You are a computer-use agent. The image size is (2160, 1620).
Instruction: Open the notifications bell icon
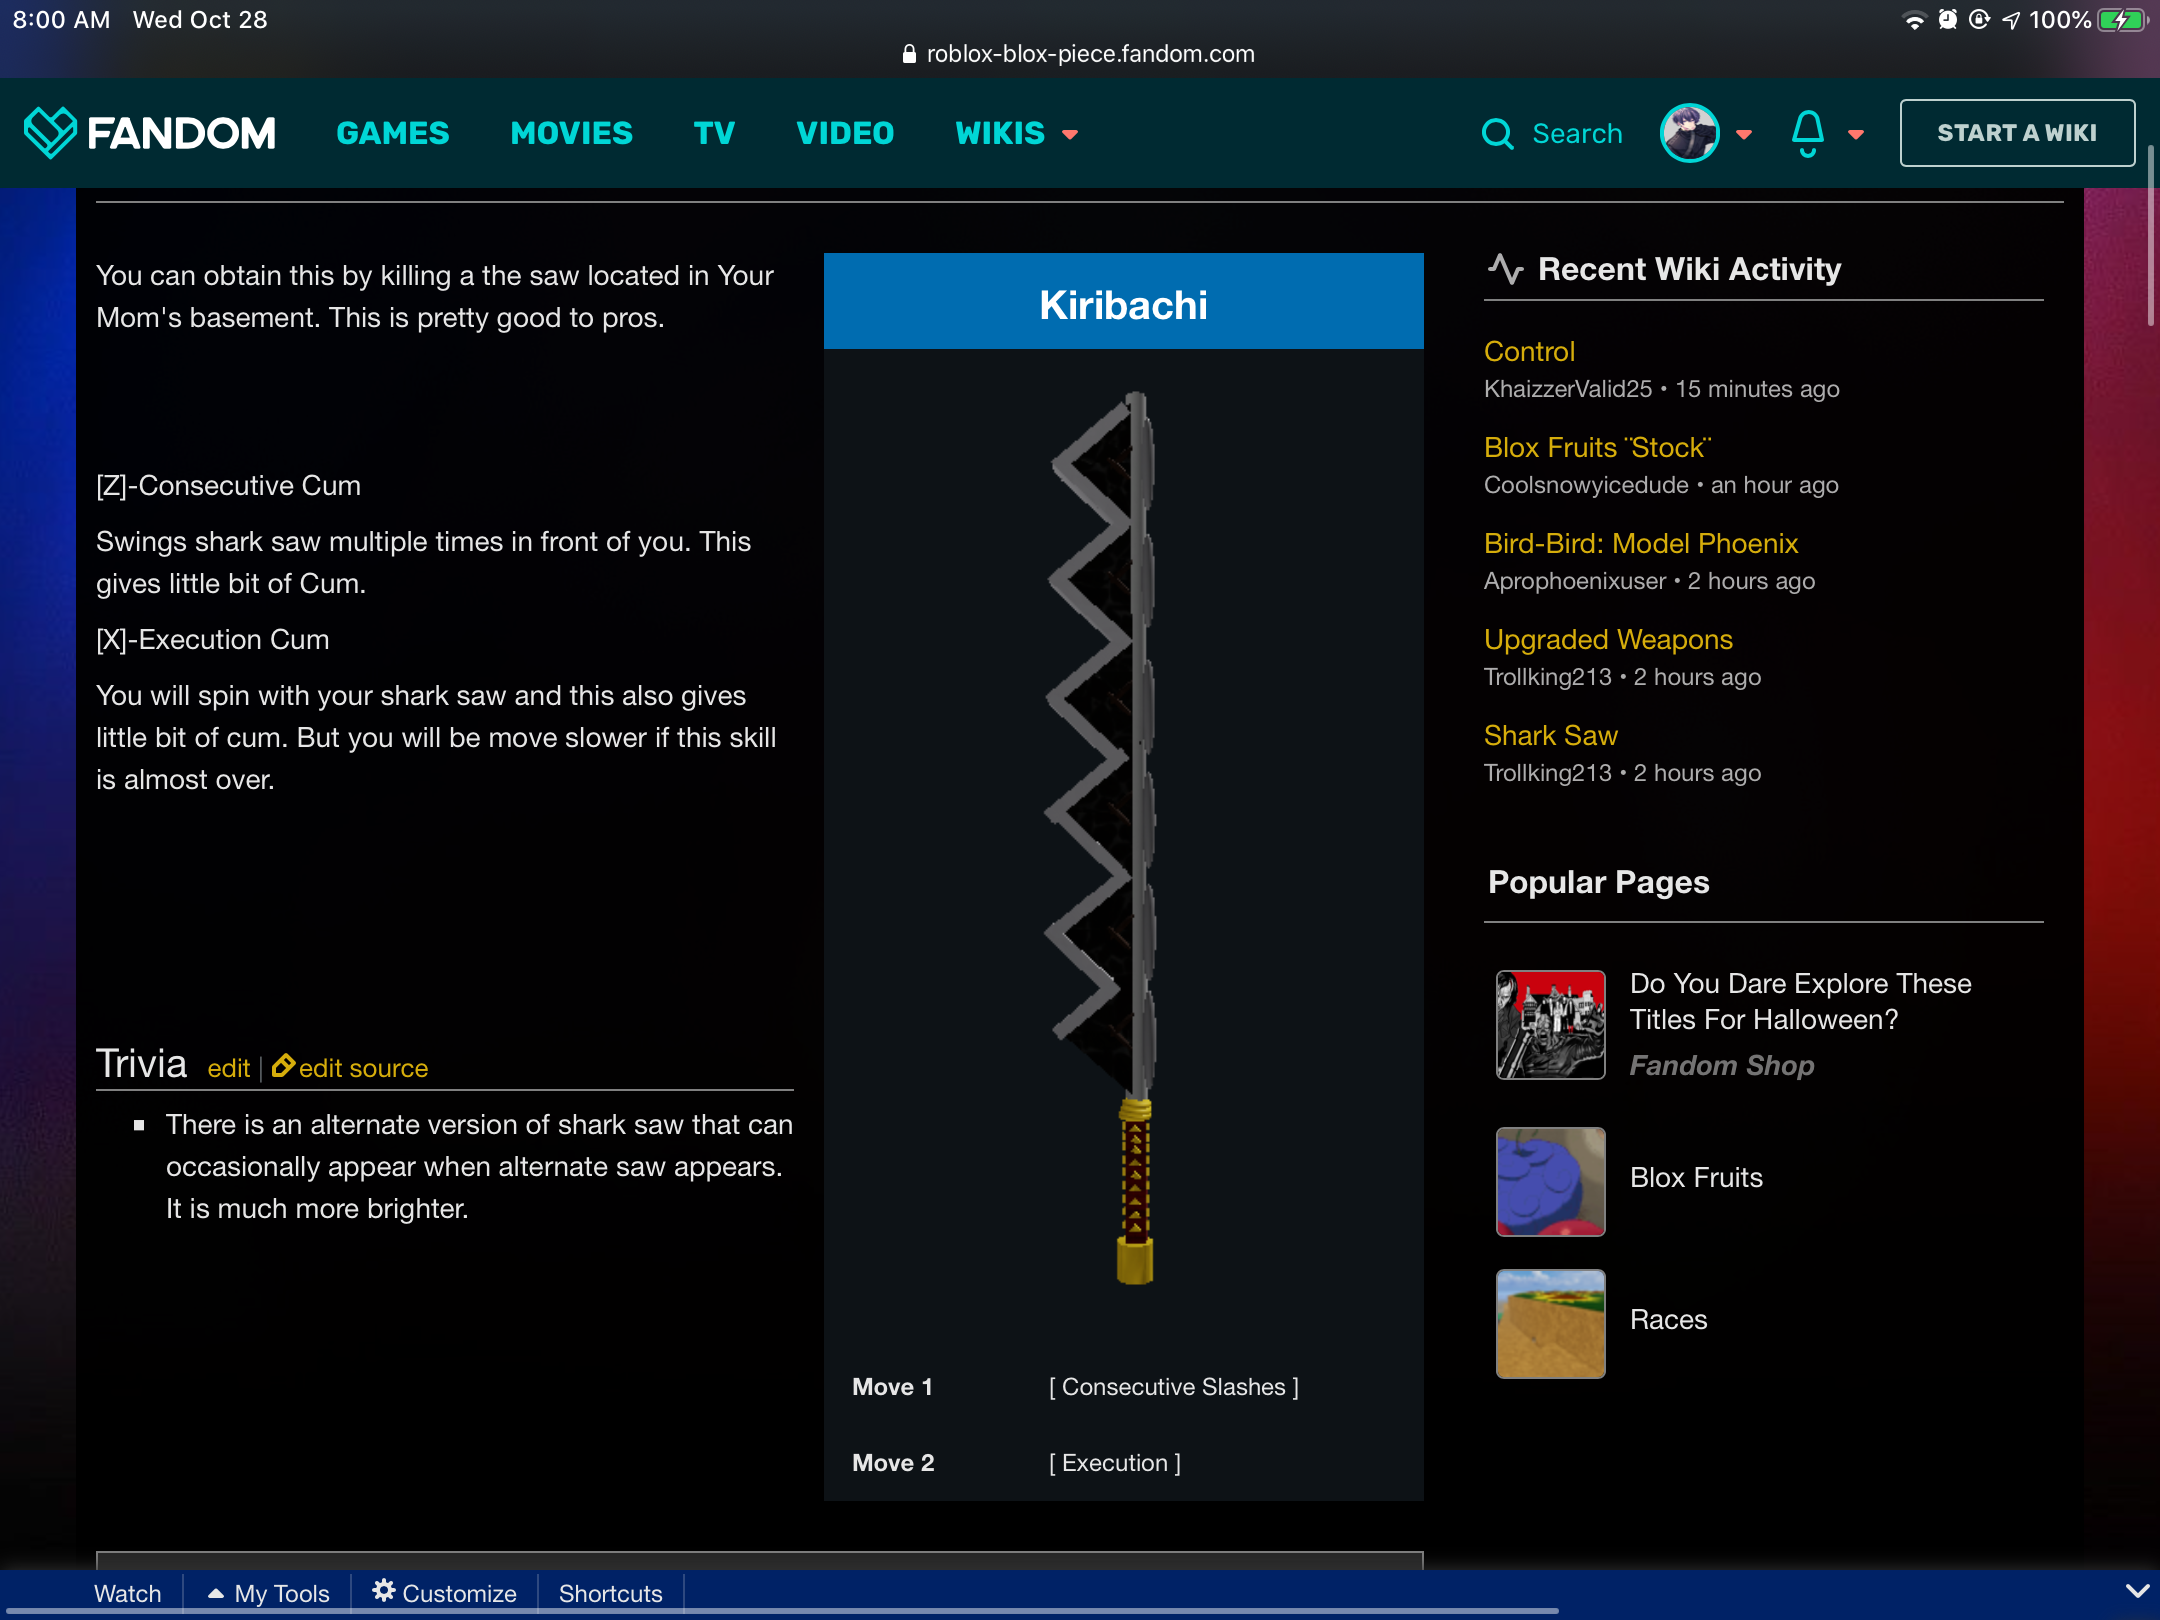tap(1807, 133)
